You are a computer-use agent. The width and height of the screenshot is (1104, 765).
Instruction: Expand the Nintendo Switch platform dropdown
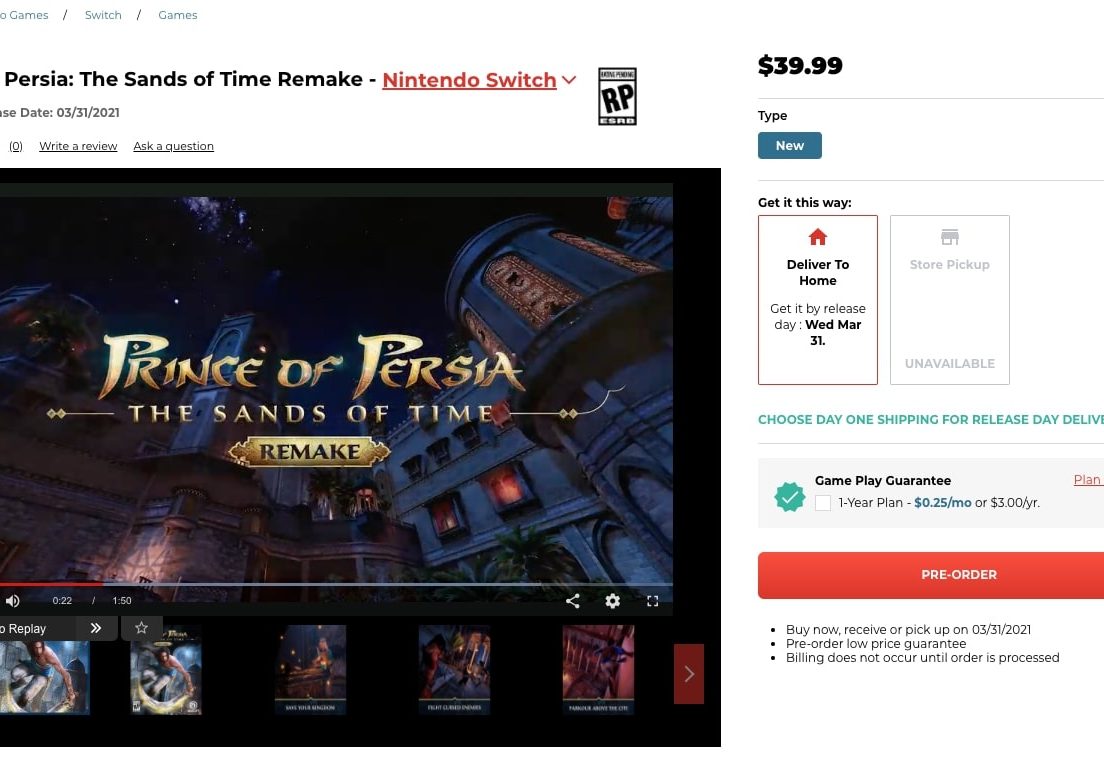point(479,80)
